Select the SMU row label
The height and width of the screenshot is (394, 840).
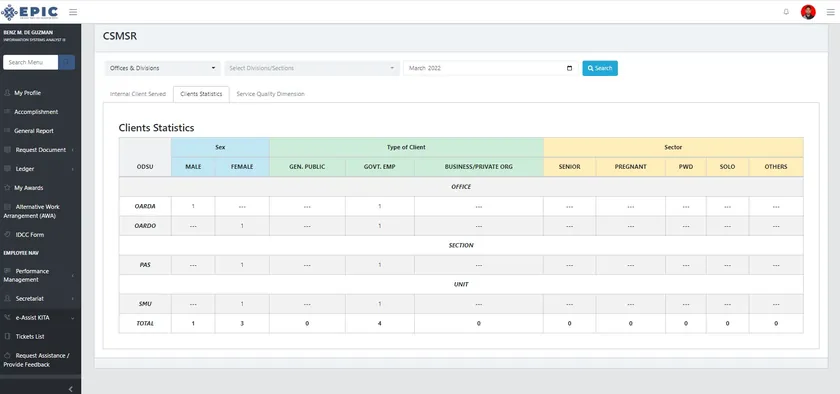[x=145, y=304]
